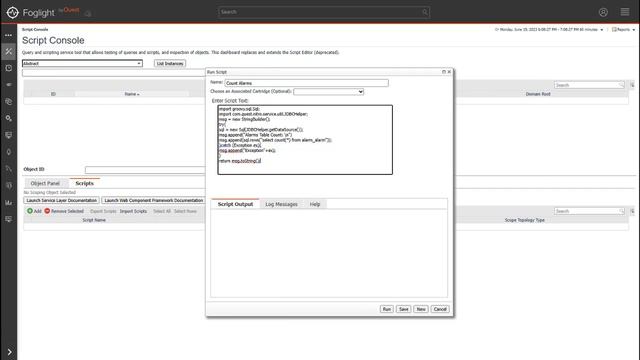Click the upper table Search box
This screenshot has width=640, height=360.
click(589, 85)
